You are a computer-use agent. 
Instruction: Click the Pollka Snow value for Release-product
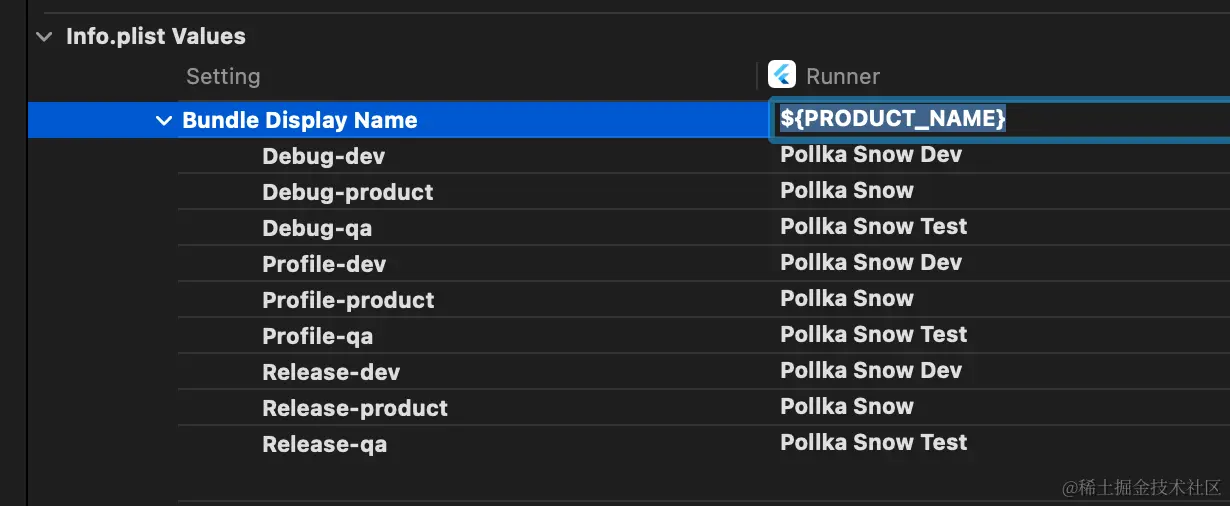click(846, 407)
